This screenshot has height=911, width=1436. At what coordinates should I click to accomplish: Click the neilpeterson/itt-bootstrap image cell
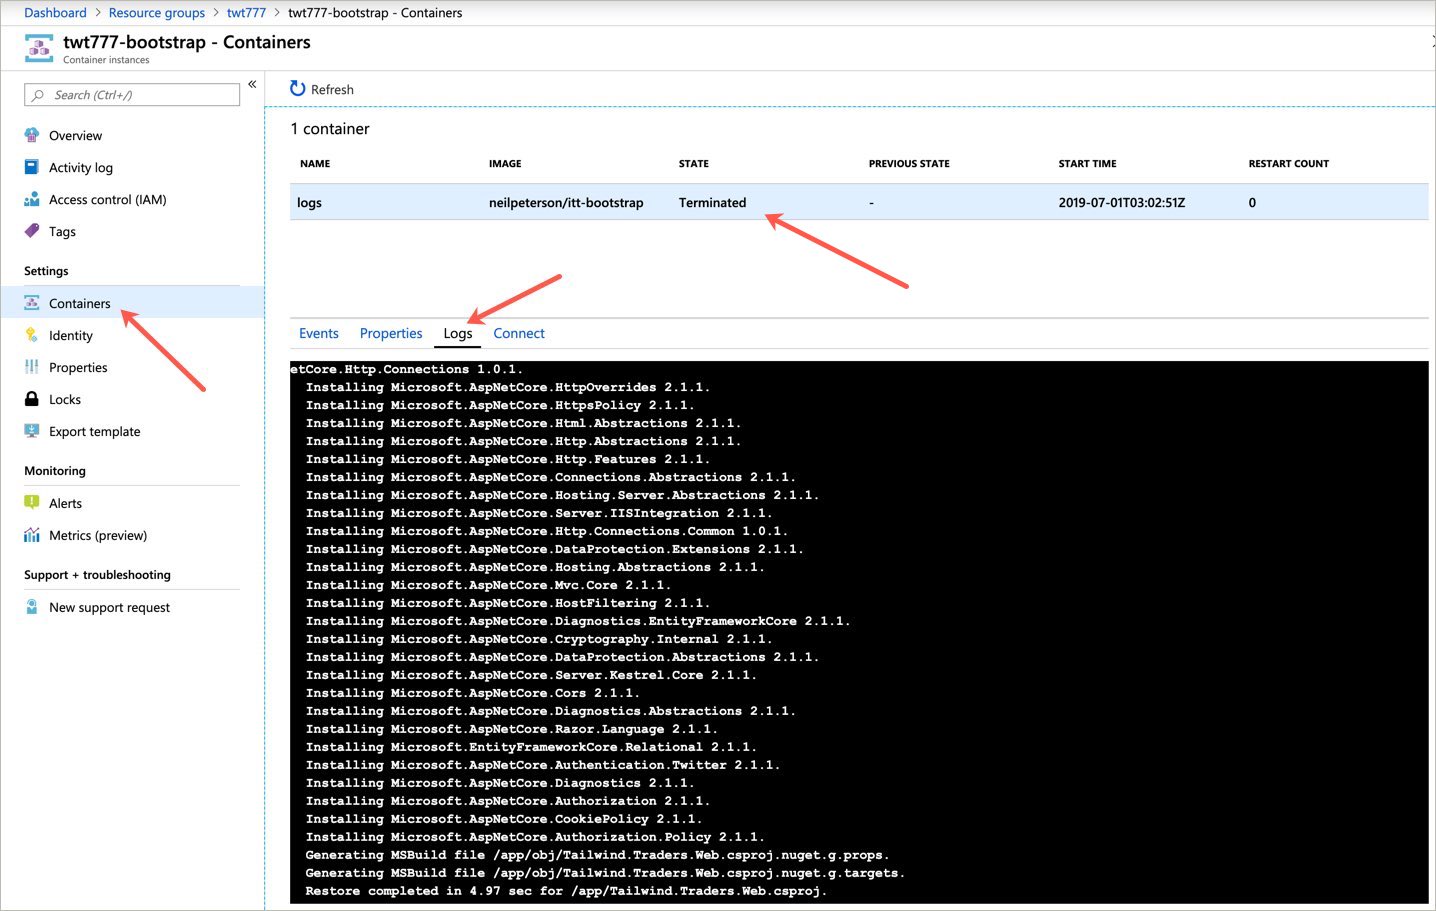(566, 203)
